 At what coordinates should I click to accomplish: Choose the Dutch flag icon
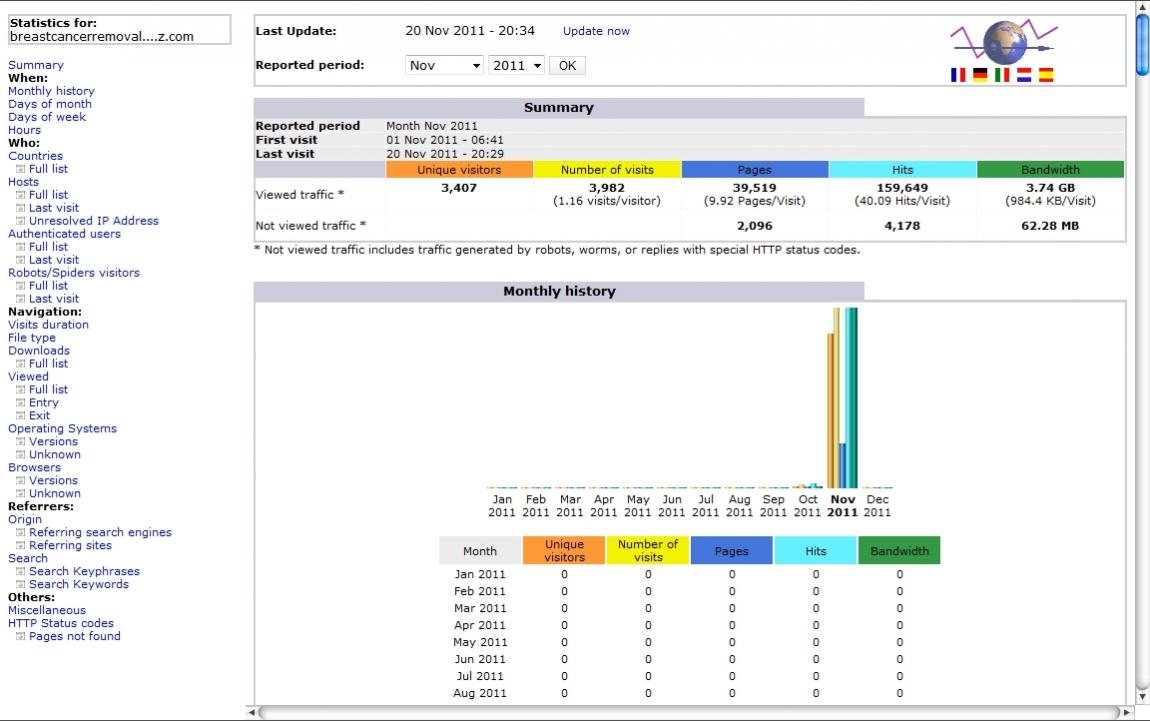click(1024, 75)
